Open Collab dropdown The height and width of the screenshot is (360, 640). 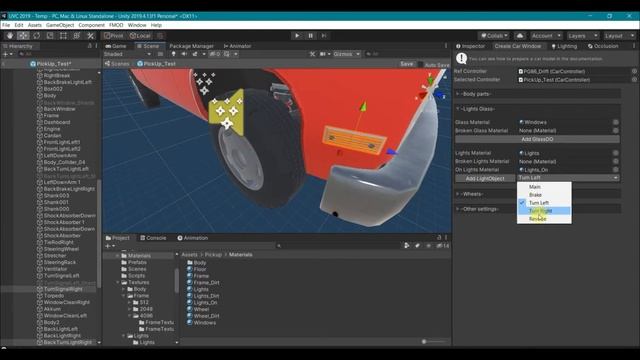[494, 36]
